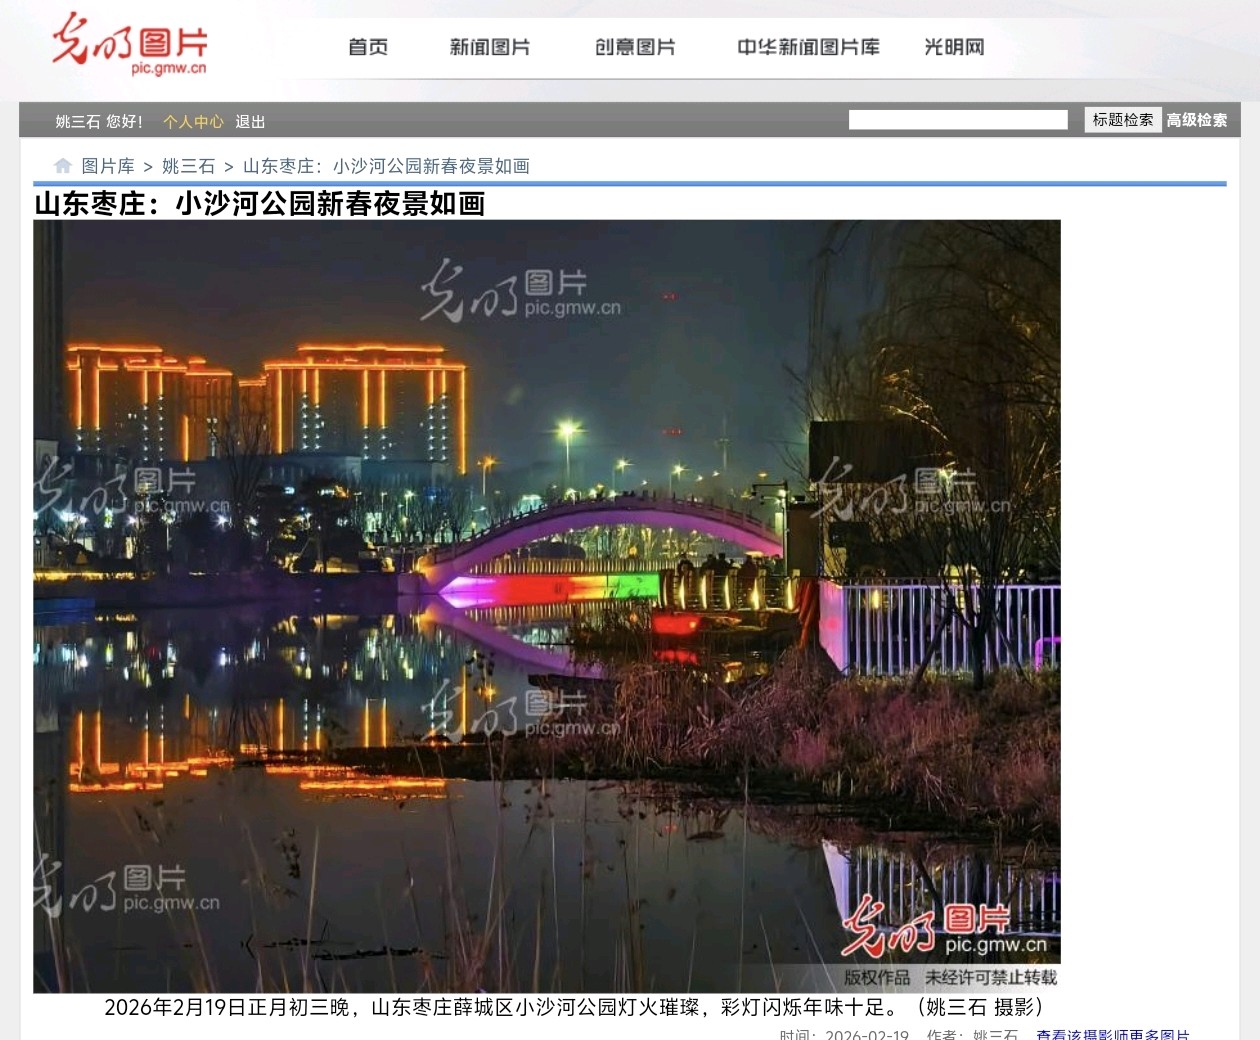Click the 光明图片 site logo
Viewport: 1260px width, 1040px height.
[130, 45]
